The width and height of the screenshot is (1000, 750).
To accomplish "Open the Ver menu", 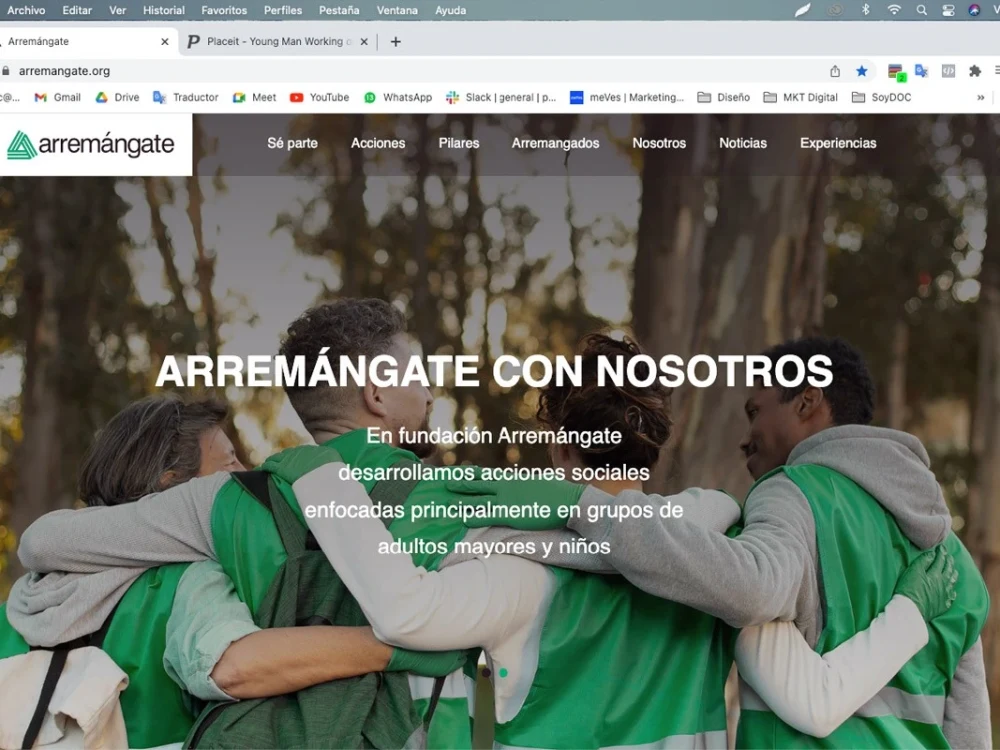I will click(x=117, y=10).
